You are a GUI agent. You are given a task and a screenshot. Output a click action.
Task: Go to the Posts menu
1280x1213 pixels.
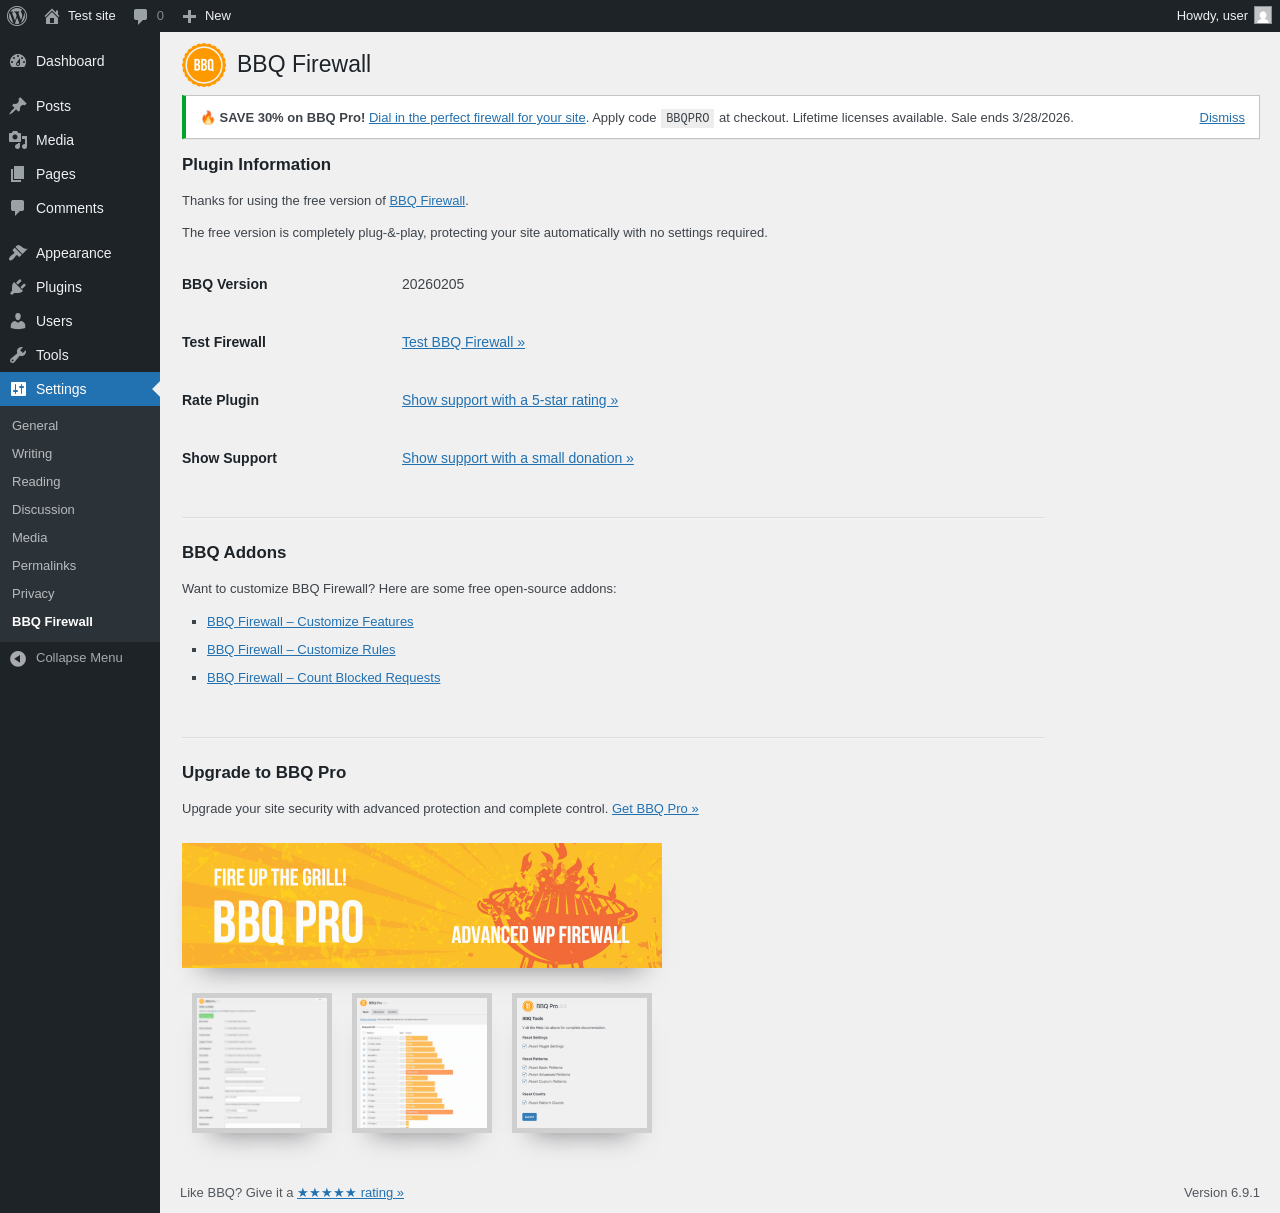click(80, 106)
